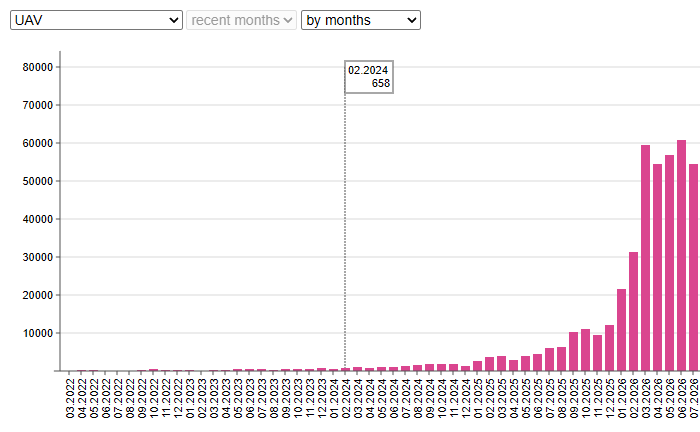The height and width of the screenshot is (432, 700).
Task: Click the 06.2026 x-axis label
Action: [x=681, y=398]
